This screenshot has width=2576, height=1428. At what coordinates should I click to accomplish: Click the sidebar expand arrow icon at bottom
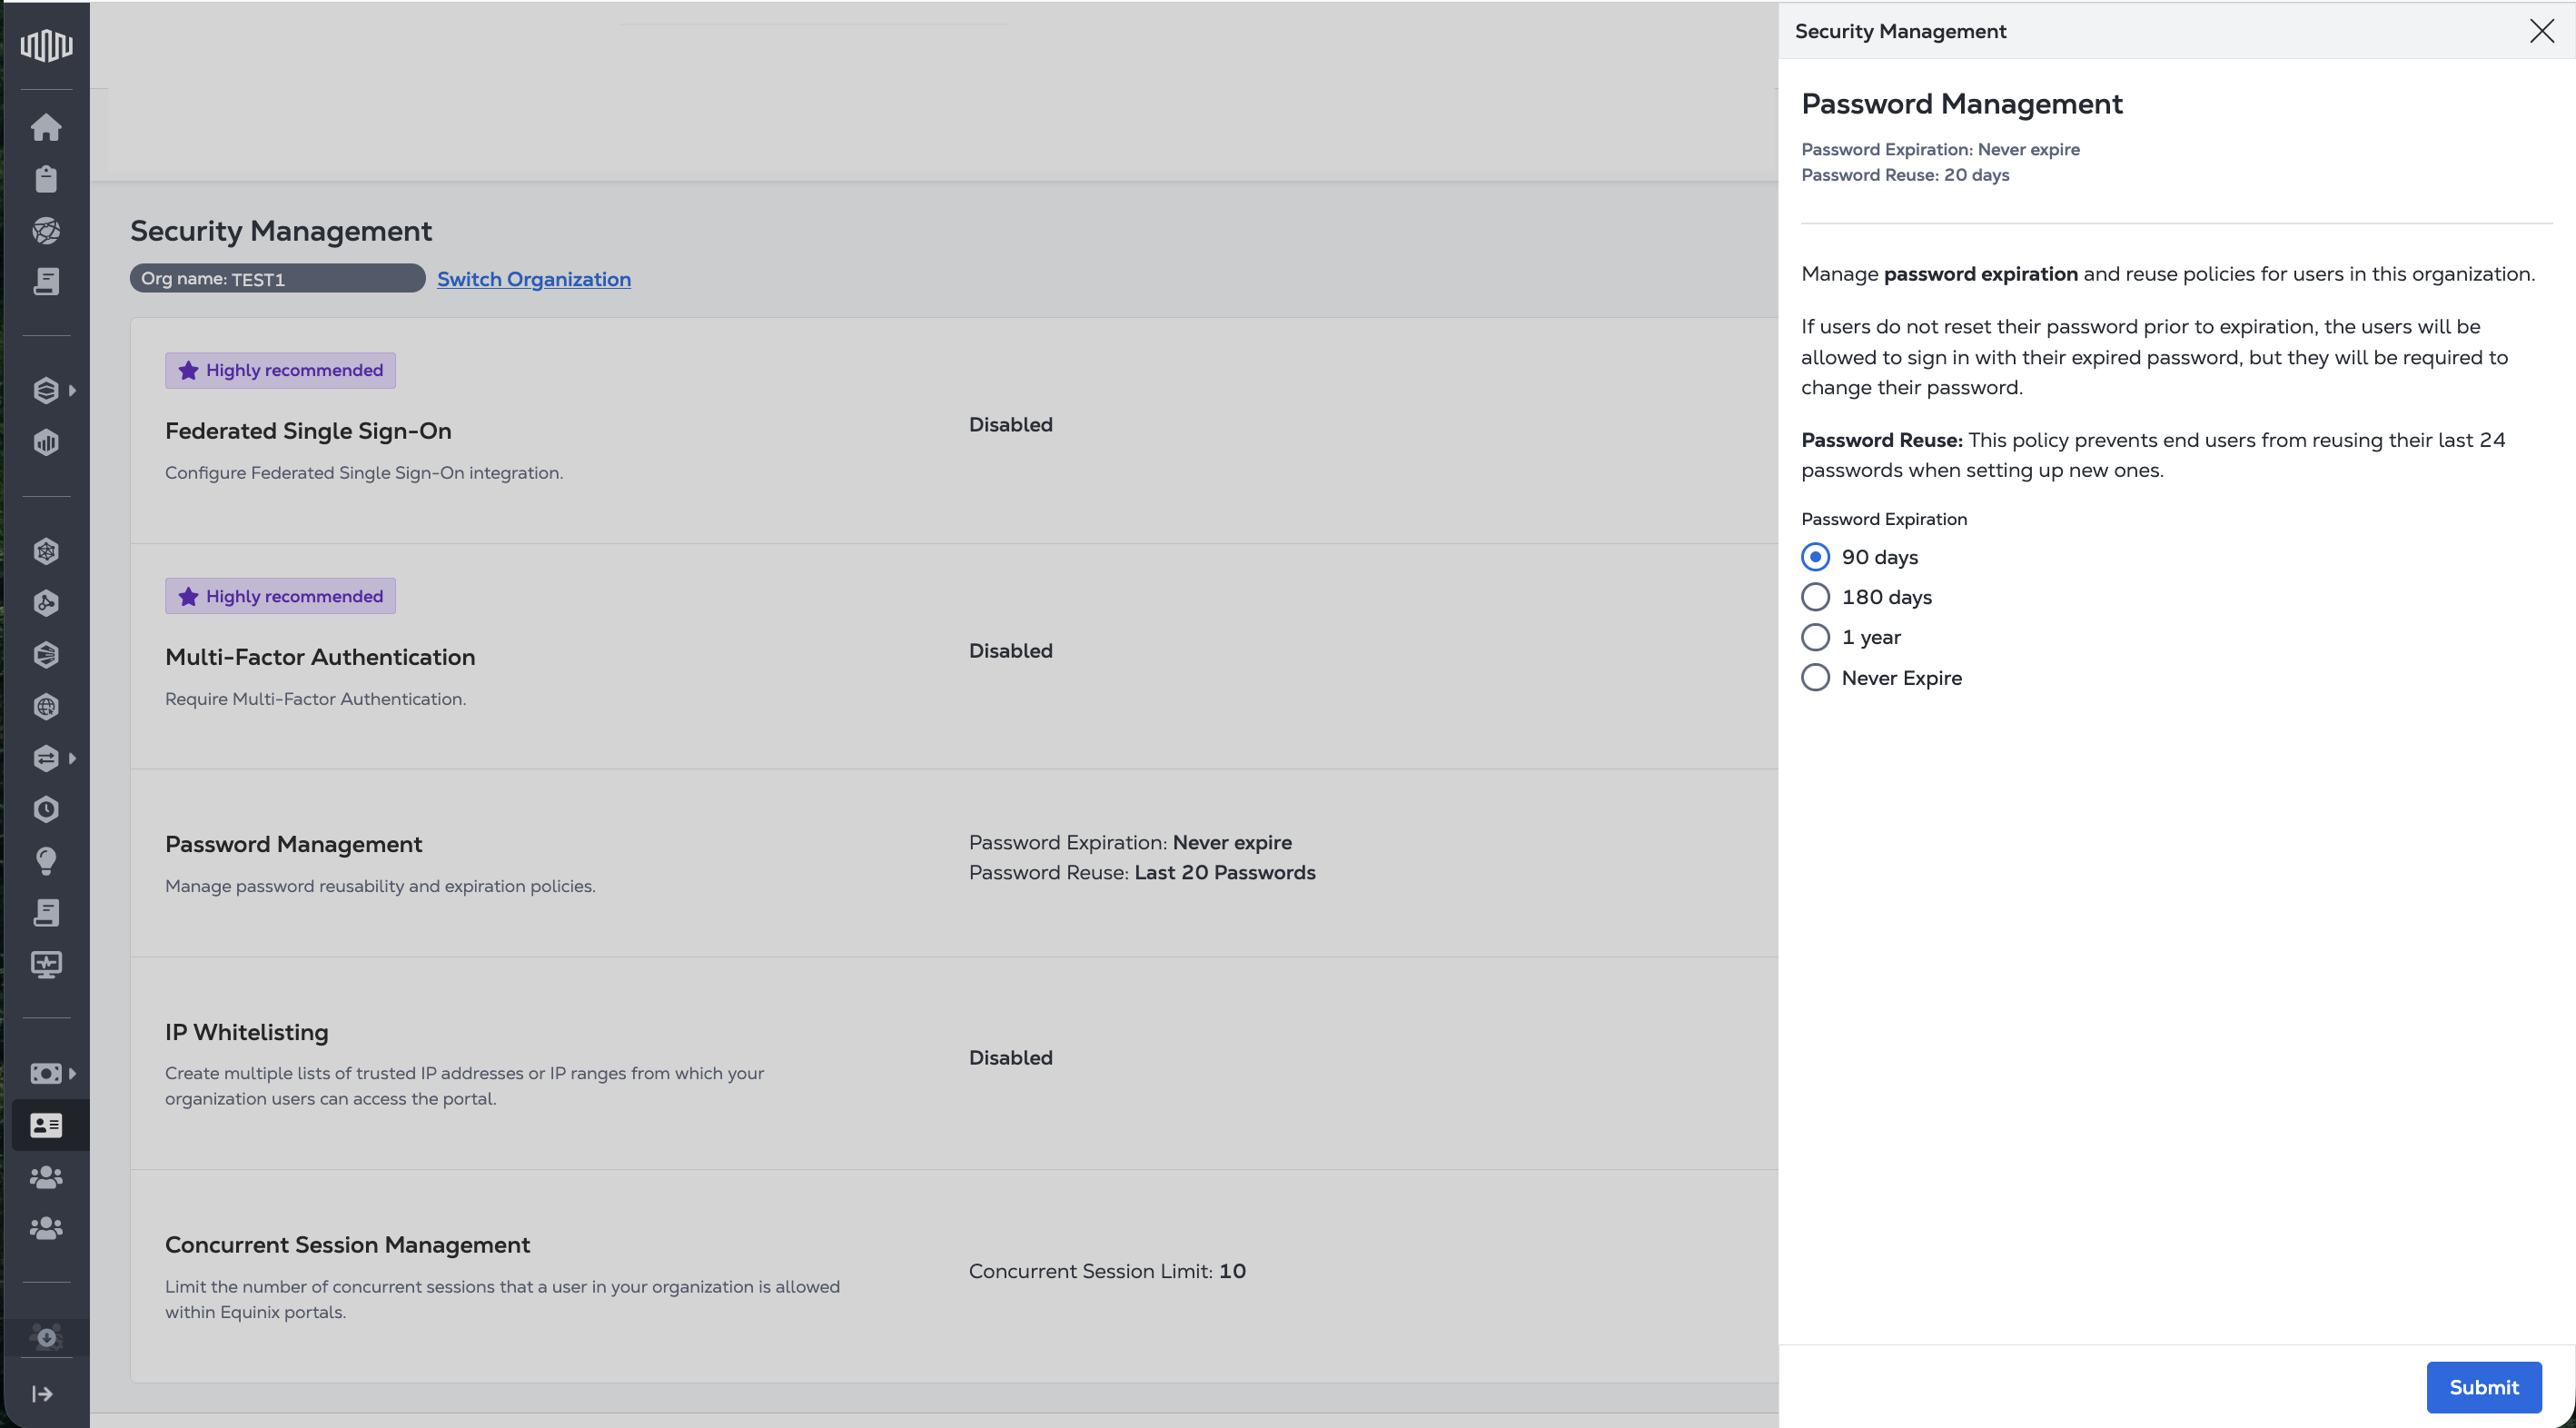pos(42,1394)
